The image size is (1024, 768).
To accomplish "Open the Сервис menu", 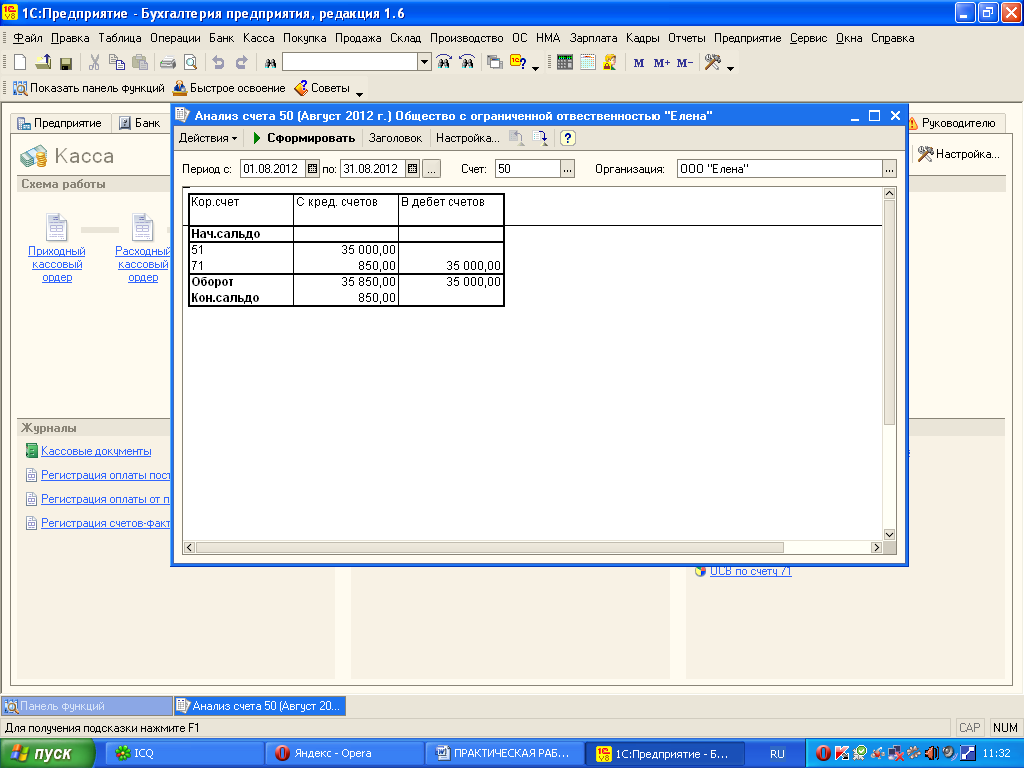I will click(x=808, y=38).
